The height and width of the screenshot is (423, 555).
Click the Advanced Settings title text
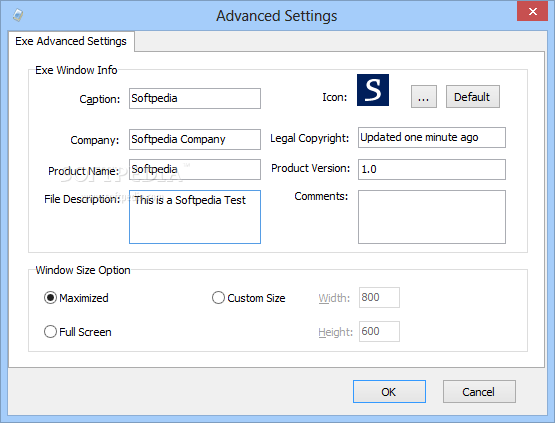click(x=277, y=16)
